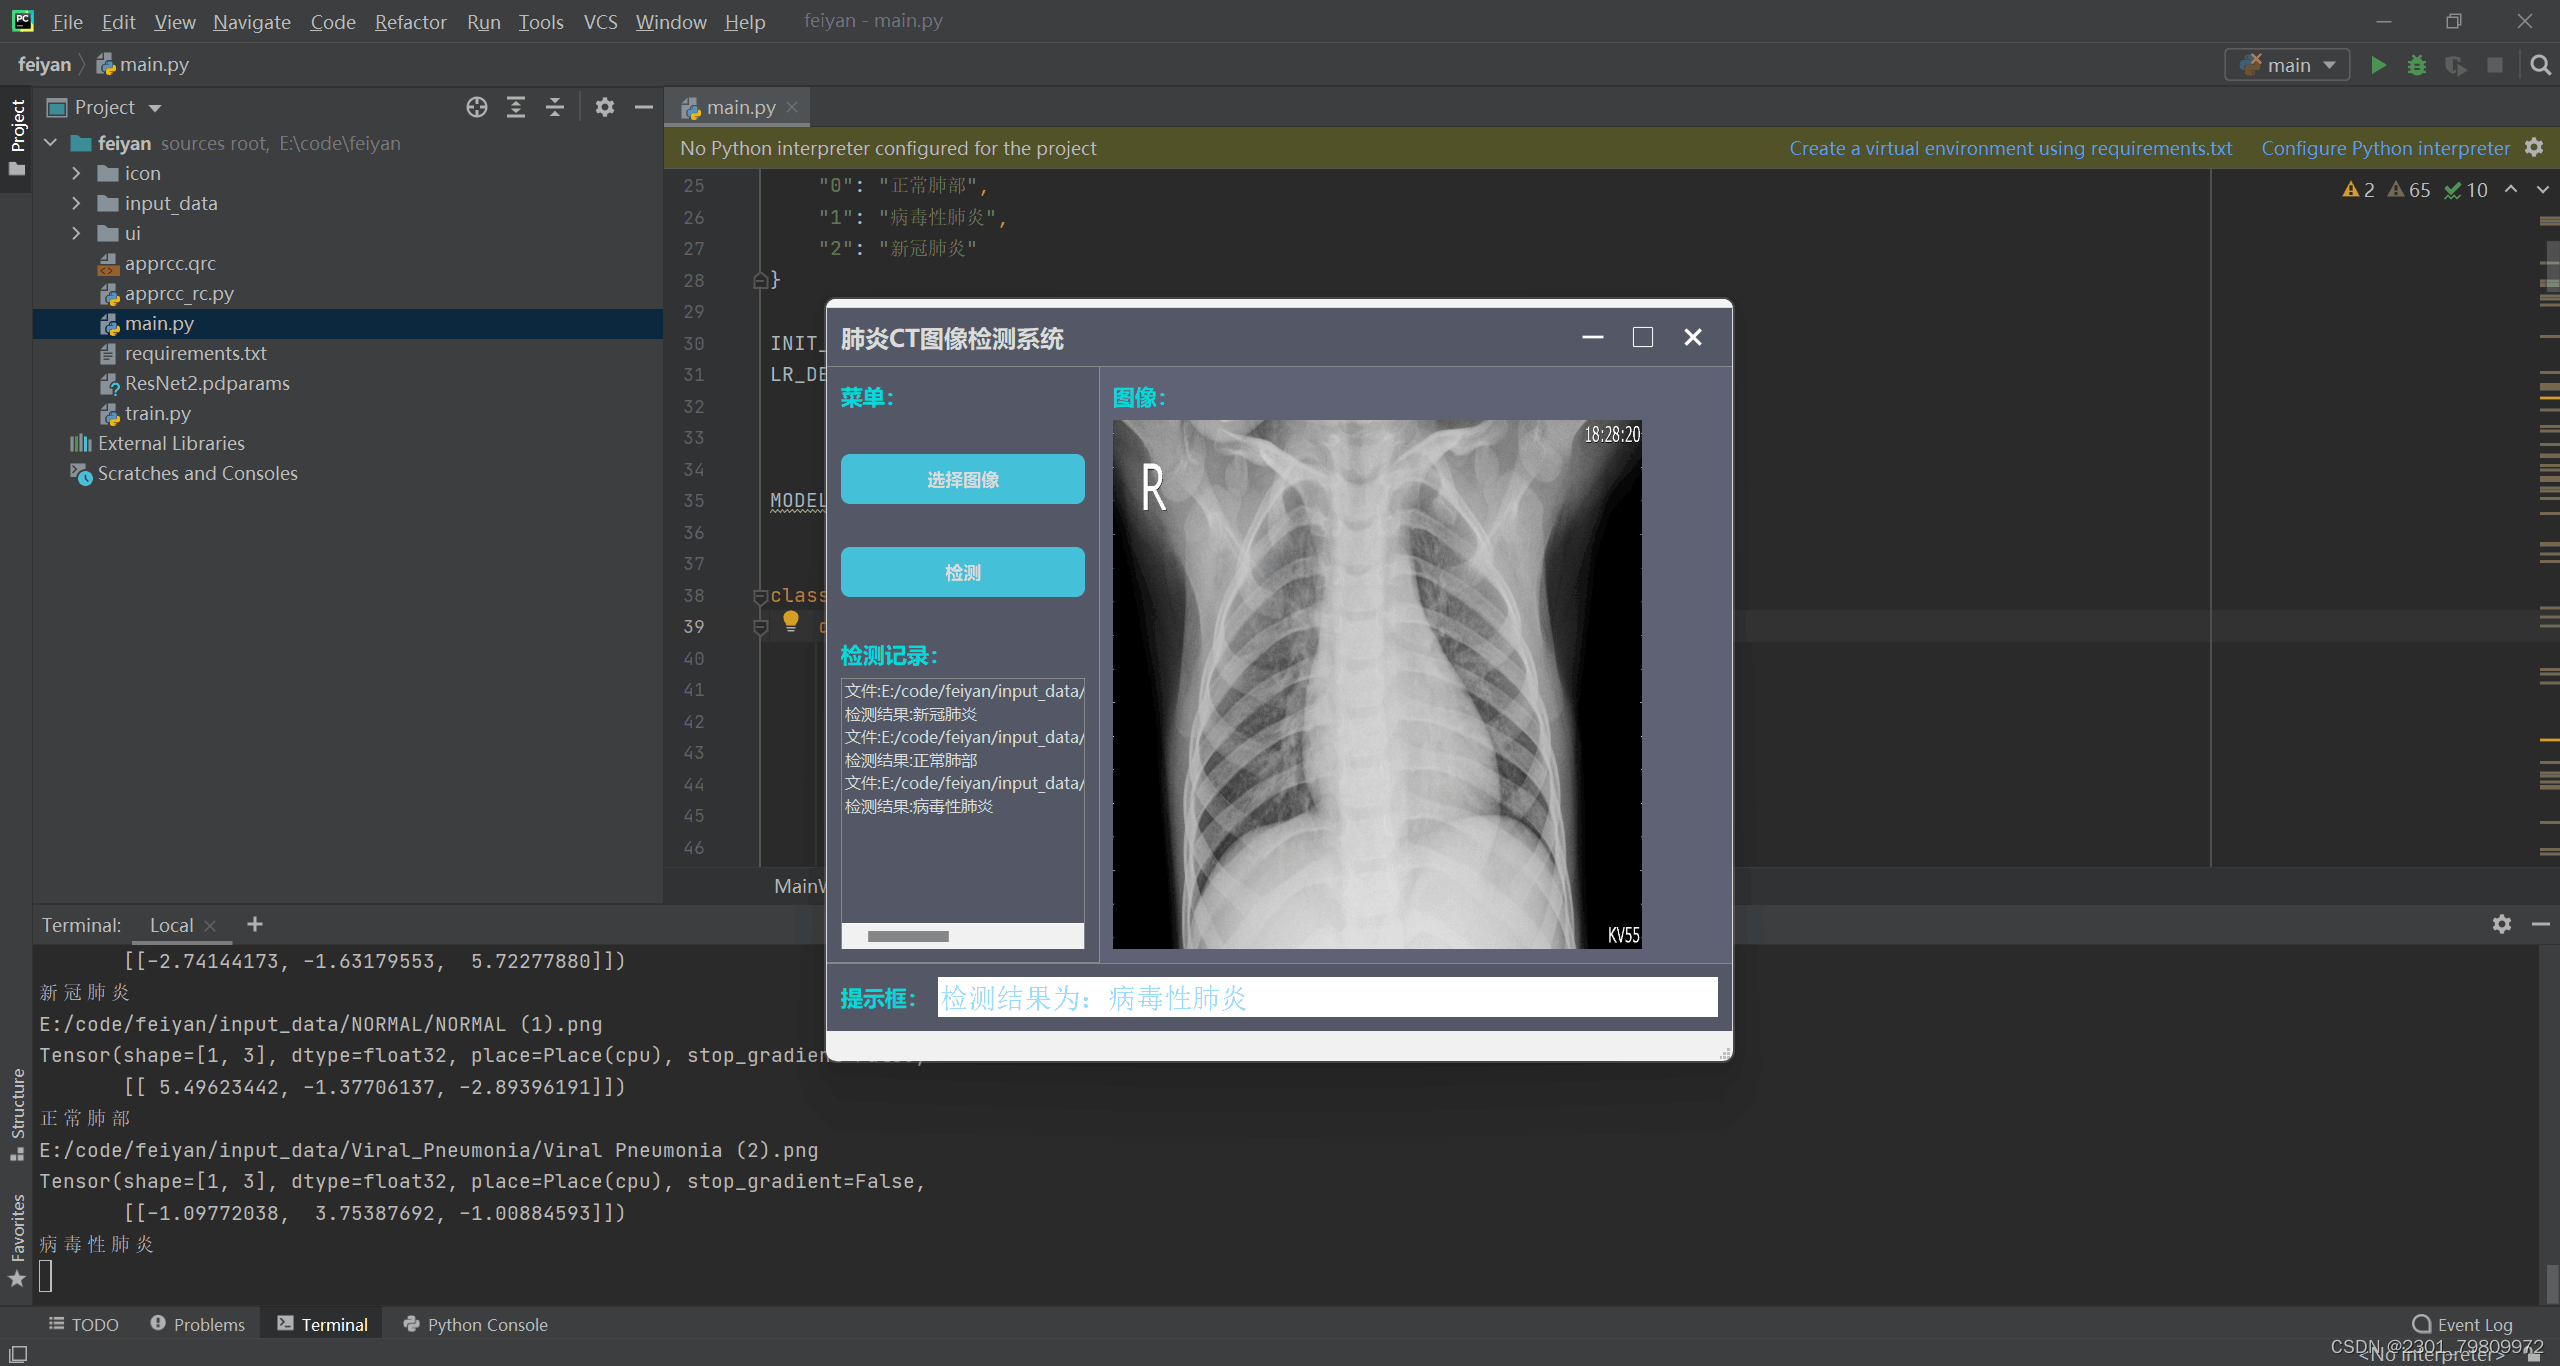Click the 检测 (Detect) button
This screenshot has height=1366, width=2560.
(x=962, y=572)
